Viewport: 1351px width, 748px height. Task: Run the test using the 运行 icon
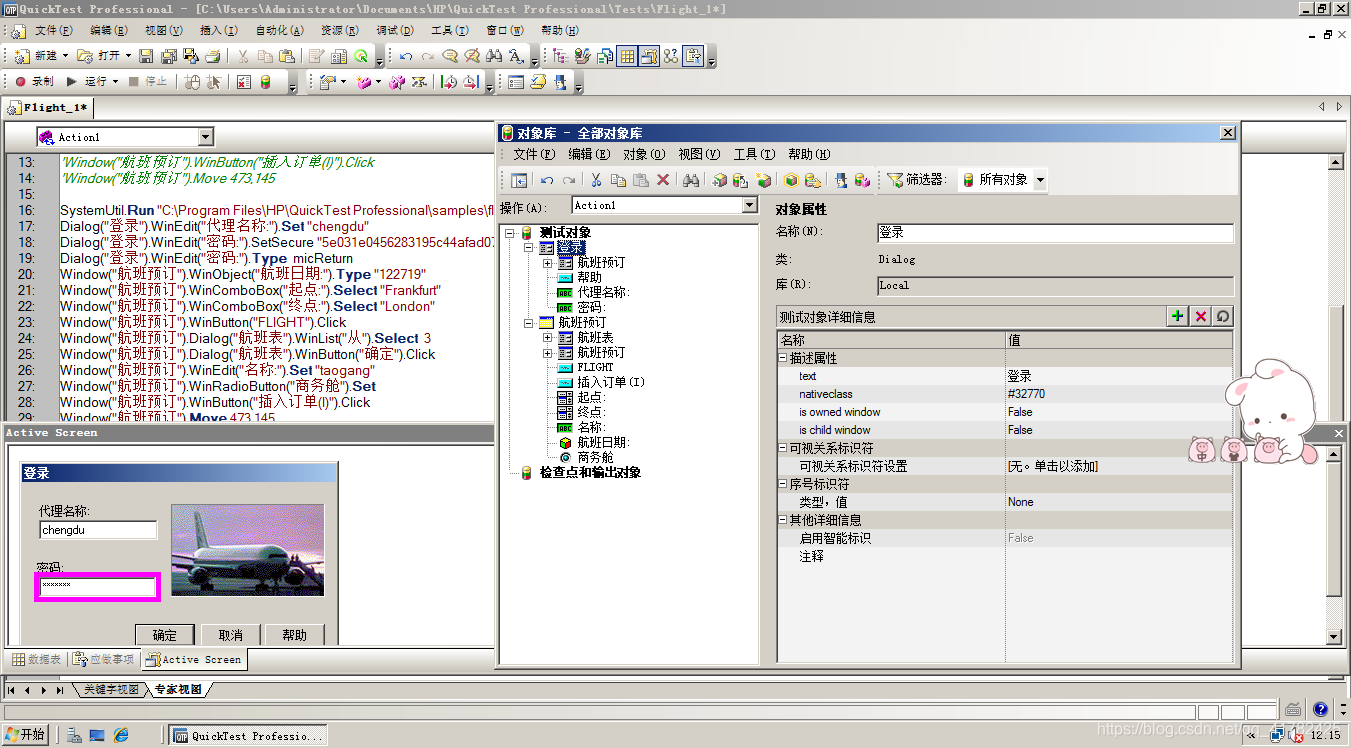pyautogui.click(x=71, y=83)
